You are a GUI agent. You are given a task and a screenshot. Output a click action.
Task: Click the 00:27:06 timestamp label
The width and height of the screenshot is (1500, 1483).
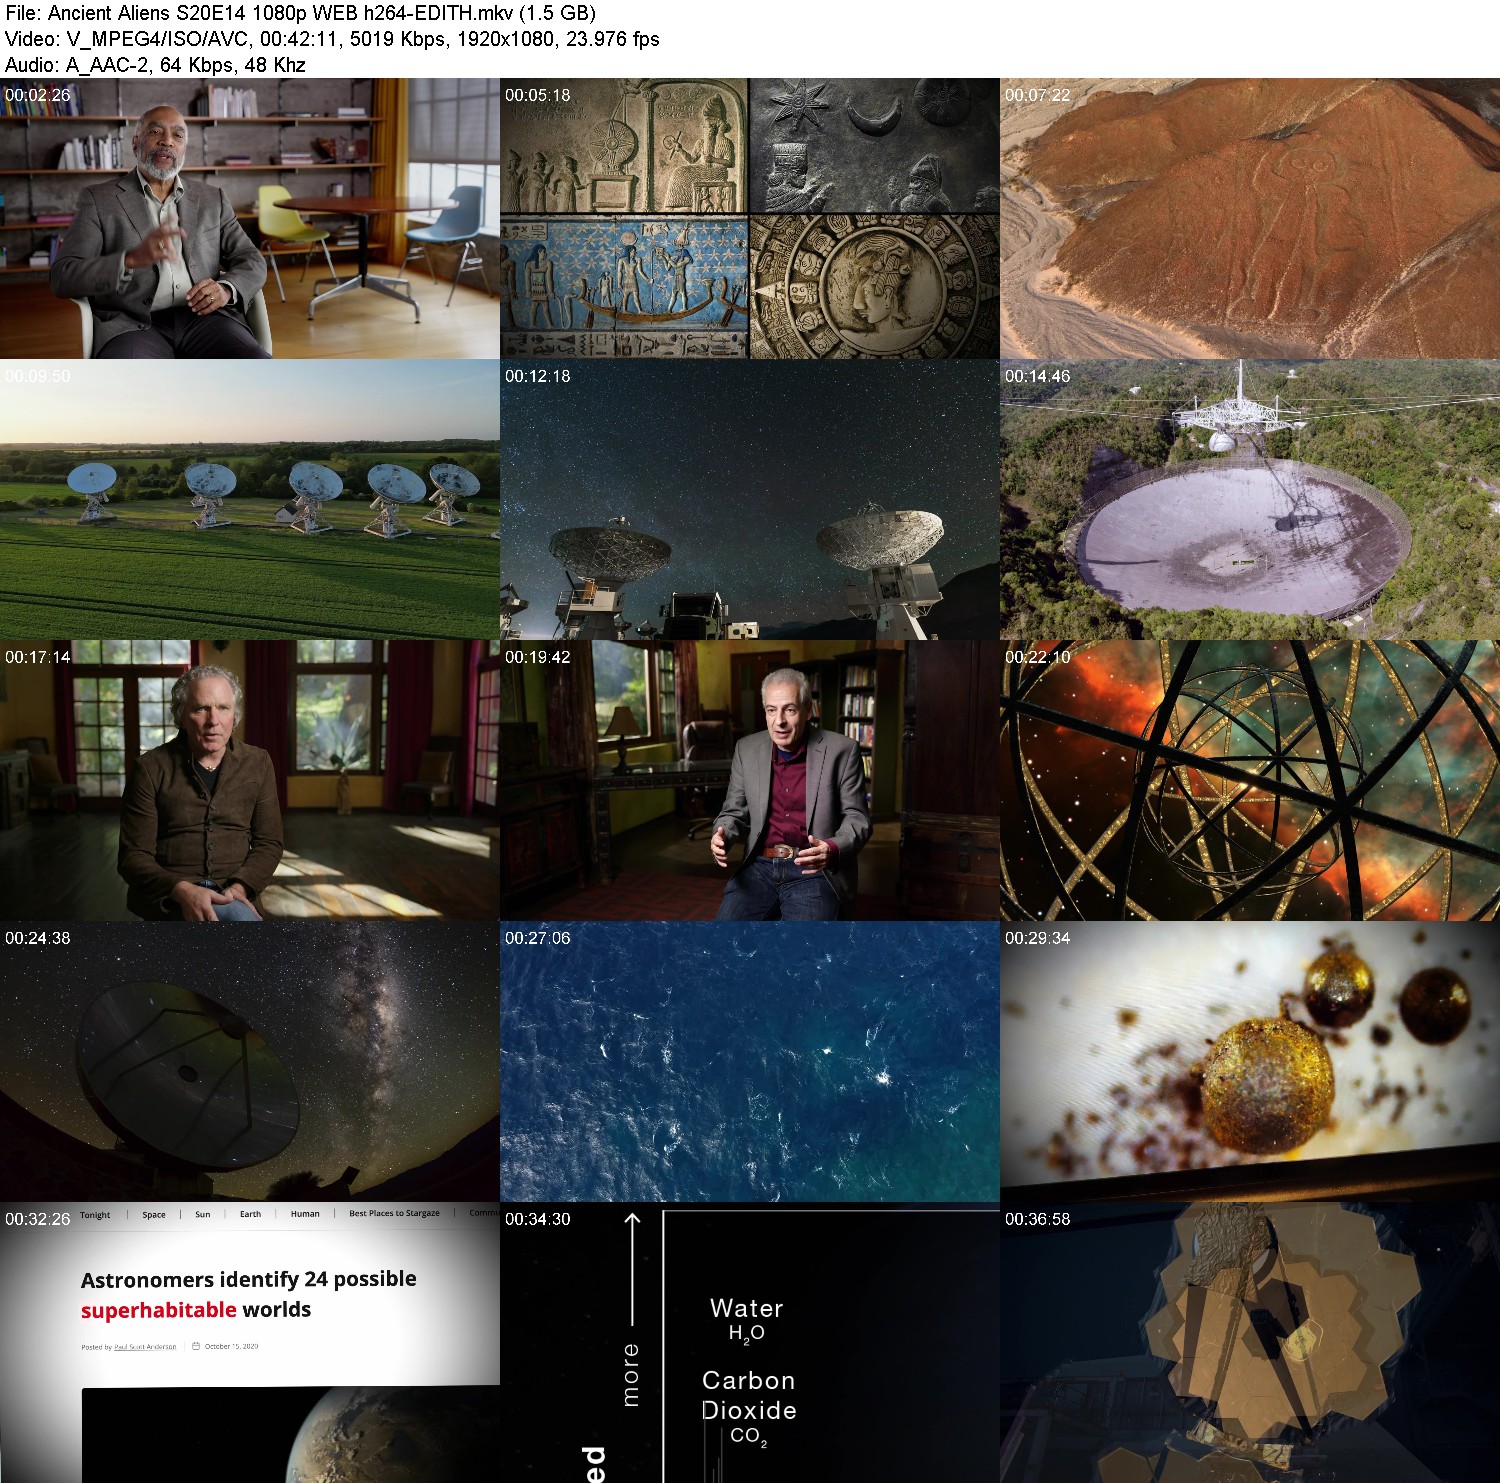(538, 938)
